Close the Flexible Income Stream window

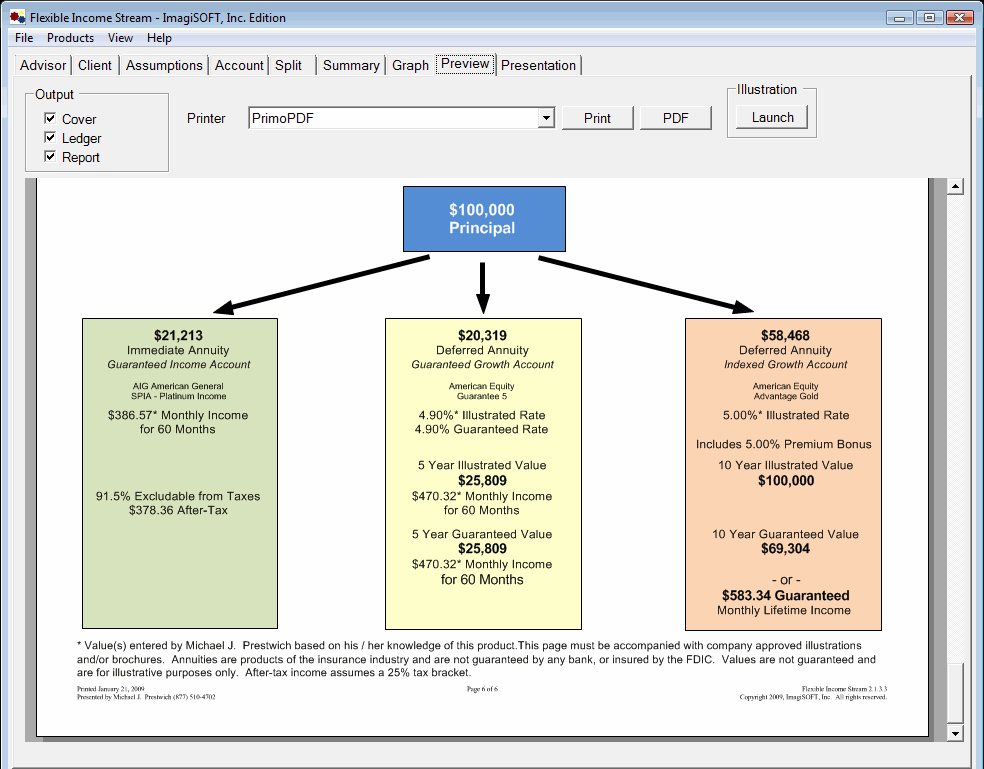960,18
